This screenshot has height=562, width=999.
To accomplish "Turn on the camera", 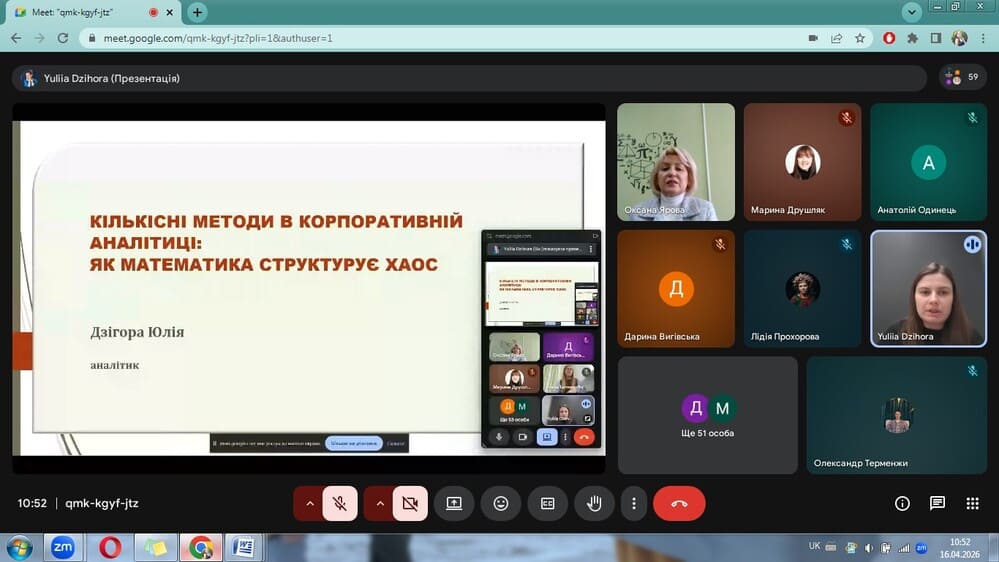I will (x=410, y=504).
